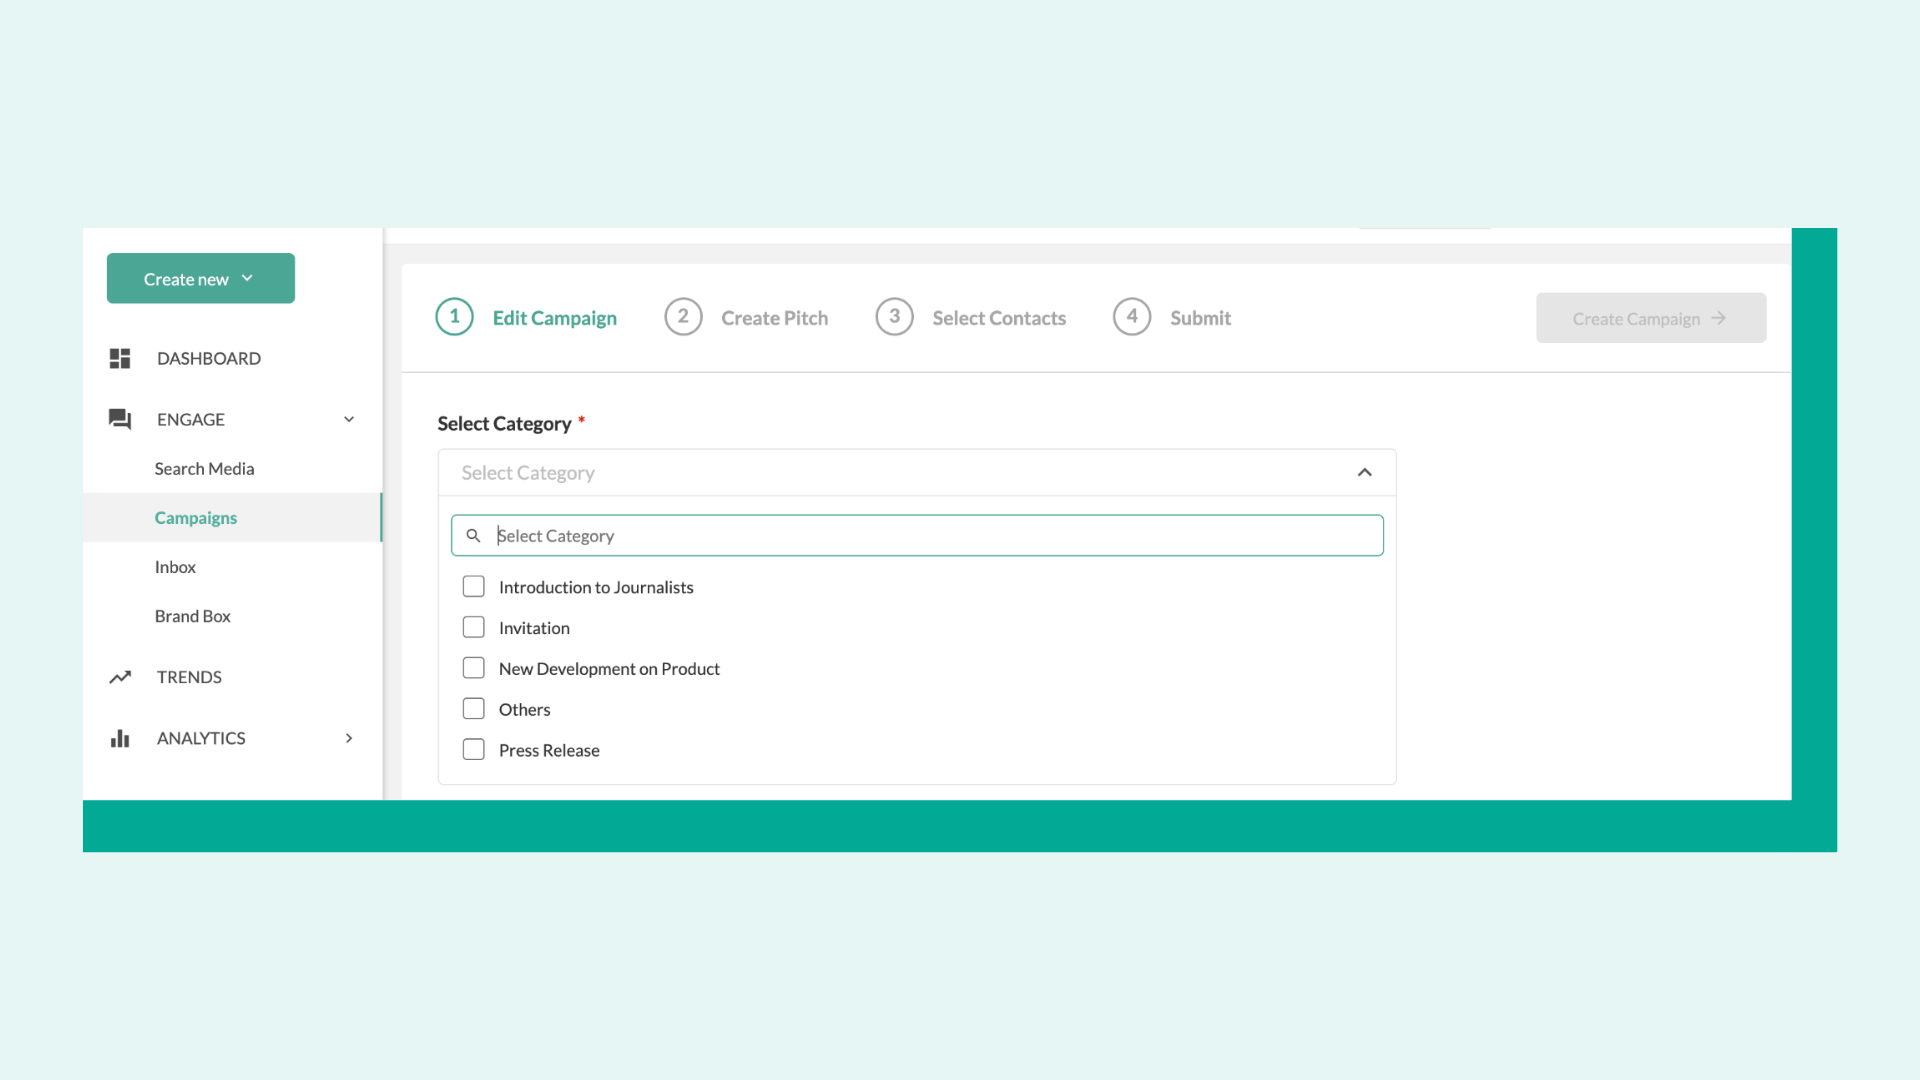Click the New Development on Product label
This screenshot has height=1080, width=1920.
coord(609,668)
